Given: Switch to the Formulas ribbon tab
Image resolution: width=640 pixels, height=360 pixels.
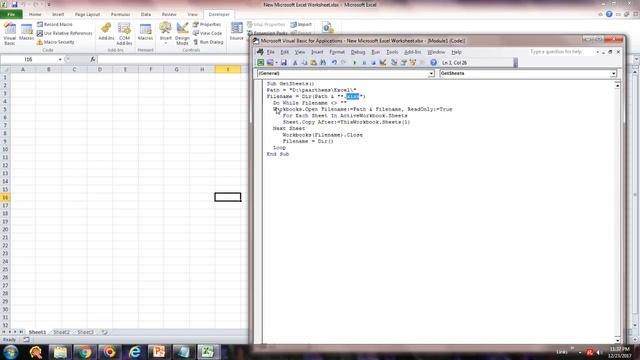Looking at the screenshot, I should pyautogui.click(x=120, y=14).
